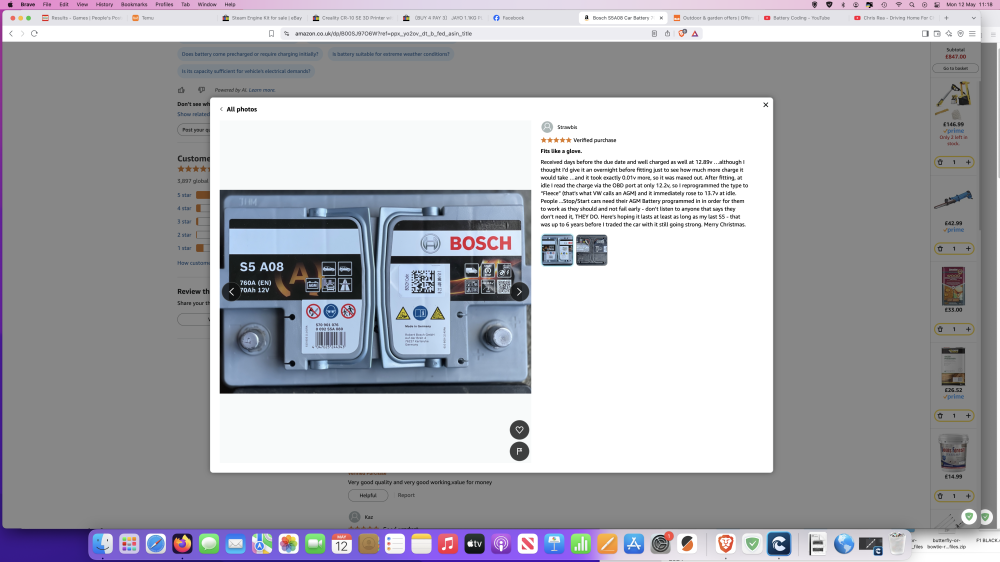
Task: Click the Helpful button under the review
Action: [367, 495]
